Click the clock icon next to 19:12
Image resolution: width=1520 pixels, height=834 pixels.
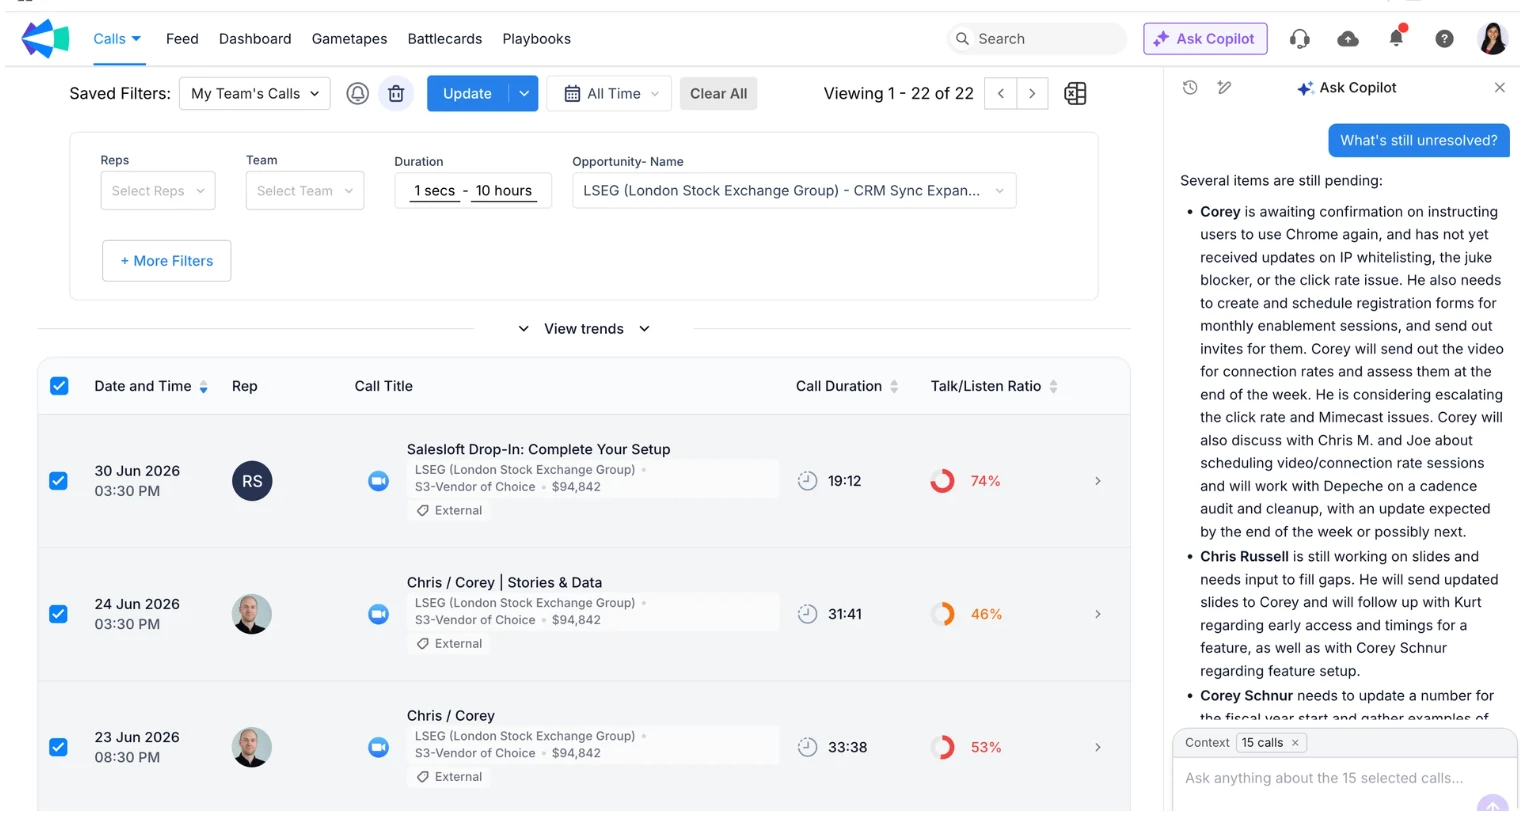[807, 481]
